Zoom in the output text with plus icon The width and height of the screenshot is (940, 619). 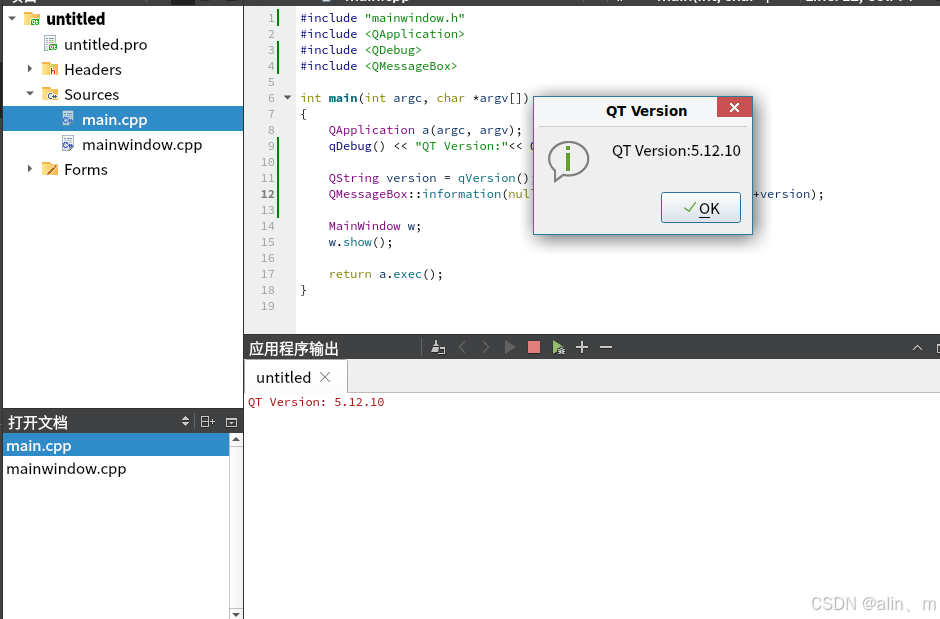pyautogui.click(x=582, y=348)
